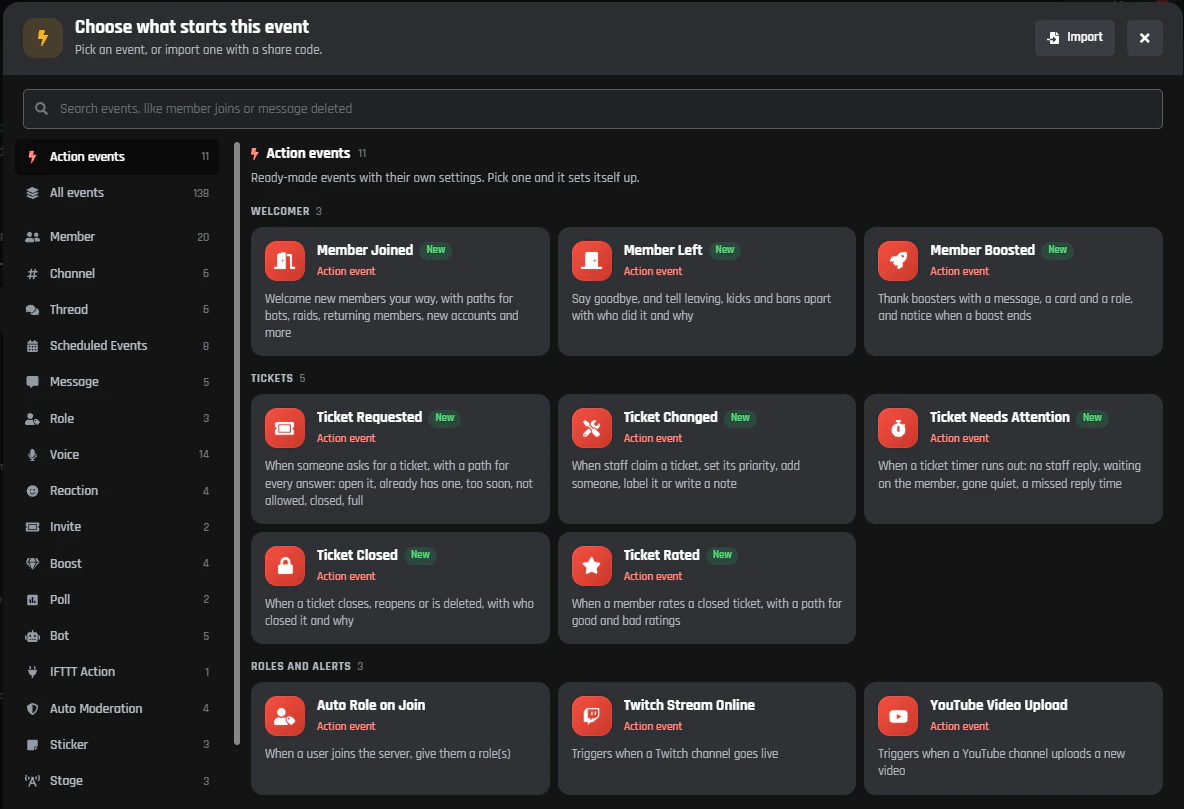Select the Action events category
Image resolution: width=1184 pixels, height=809 pixels.
117,156
